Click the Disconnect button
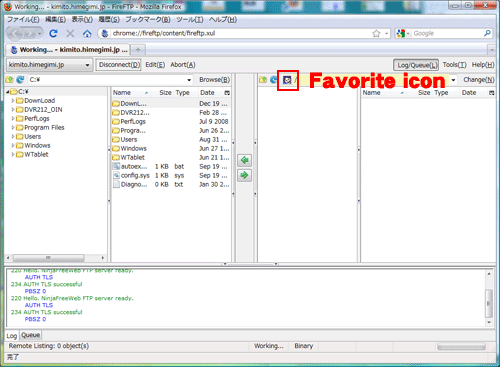This screenshot has height=367, width=500. [119, 65]
